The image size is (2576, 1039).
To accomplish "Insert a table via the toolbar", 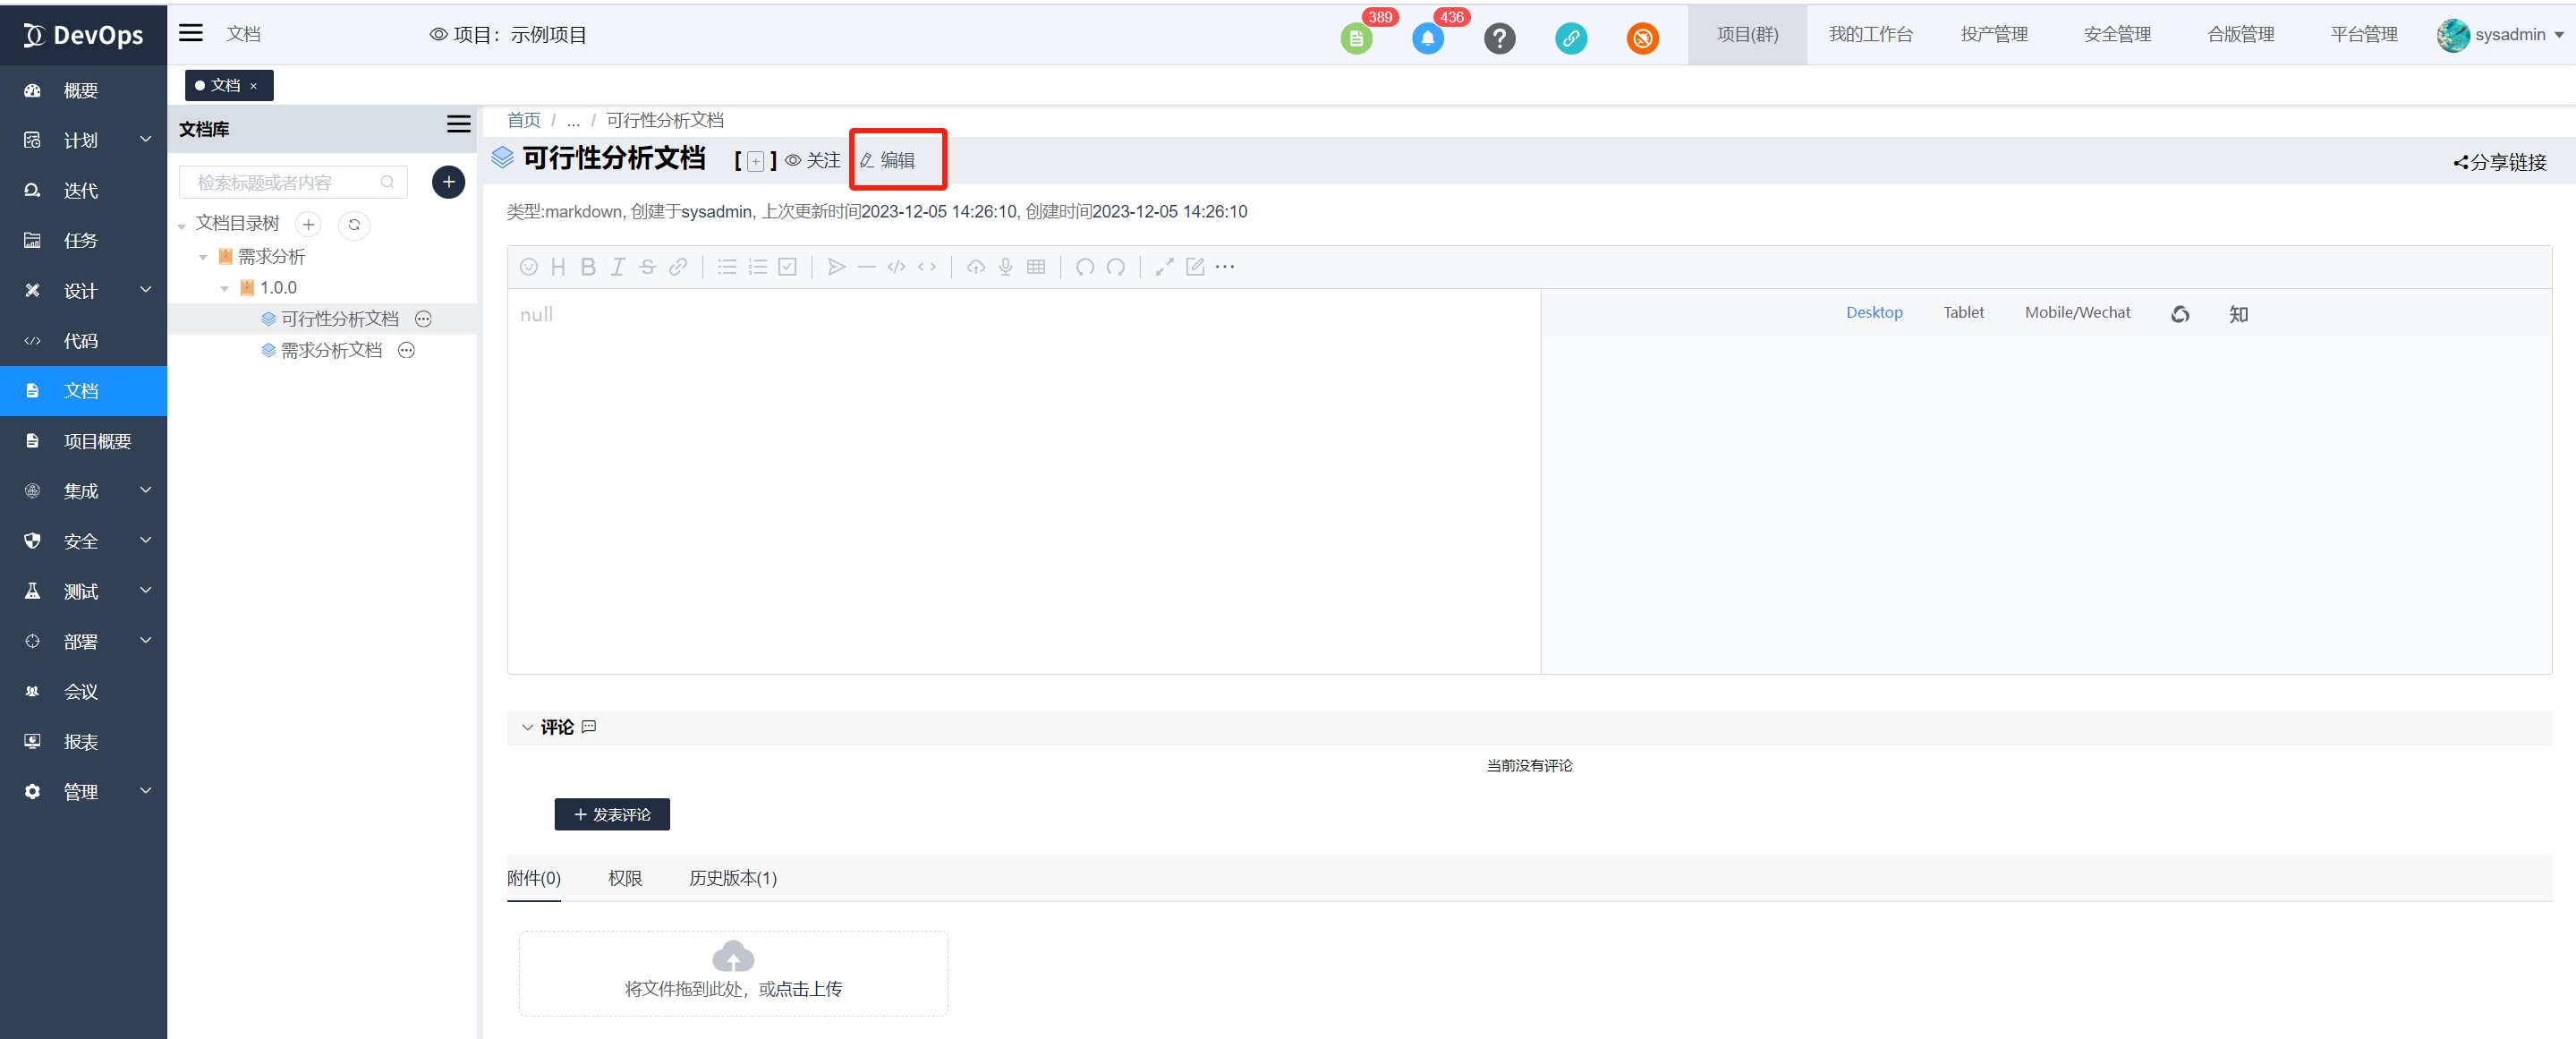I will [1036, 267].
